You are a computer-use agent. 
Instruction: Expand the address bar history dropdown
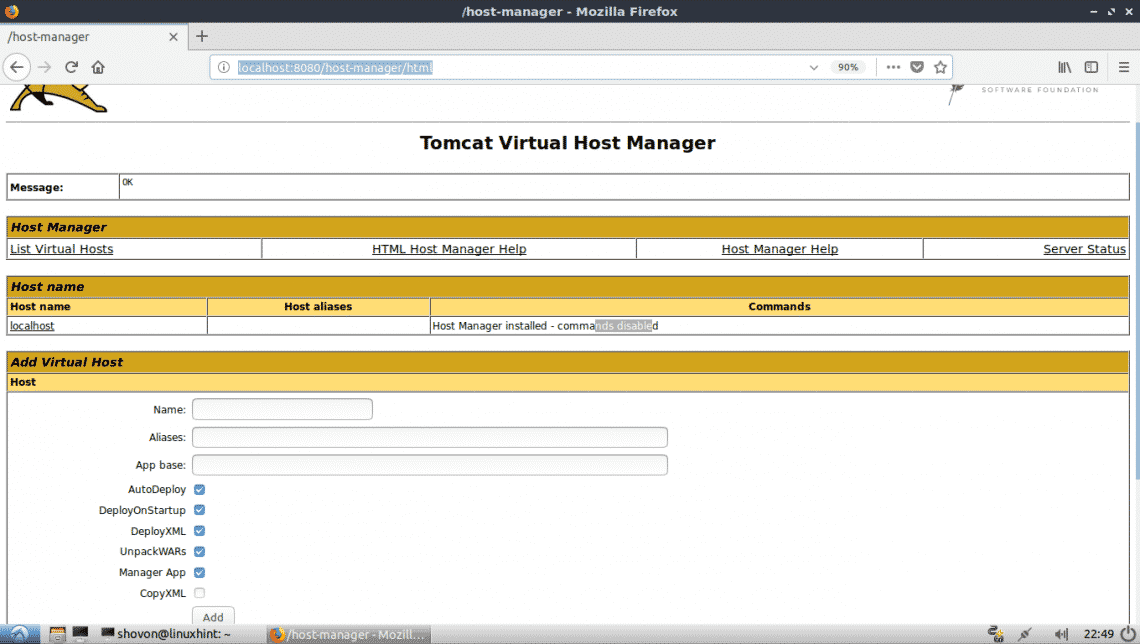(814, 67)
